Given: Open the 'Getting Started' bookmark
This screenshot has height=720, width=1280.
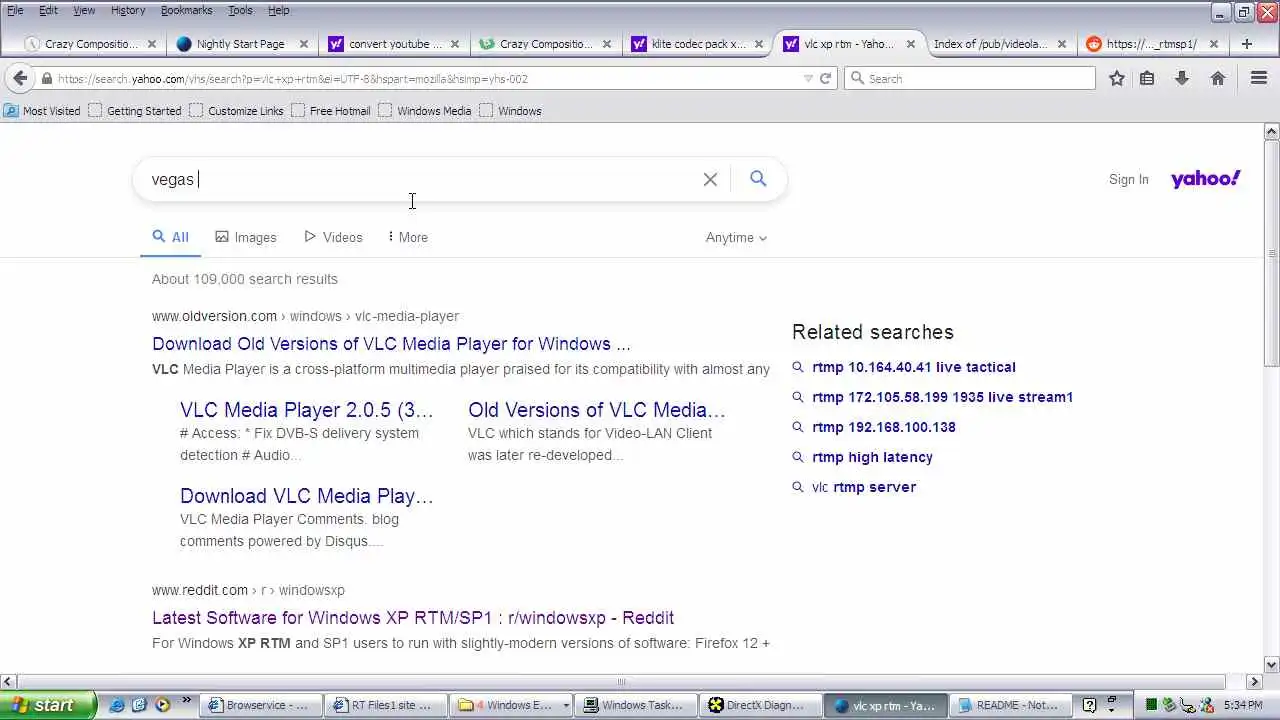Looking at the screenshot, I should pyautogui.click(x=135, y=111).
